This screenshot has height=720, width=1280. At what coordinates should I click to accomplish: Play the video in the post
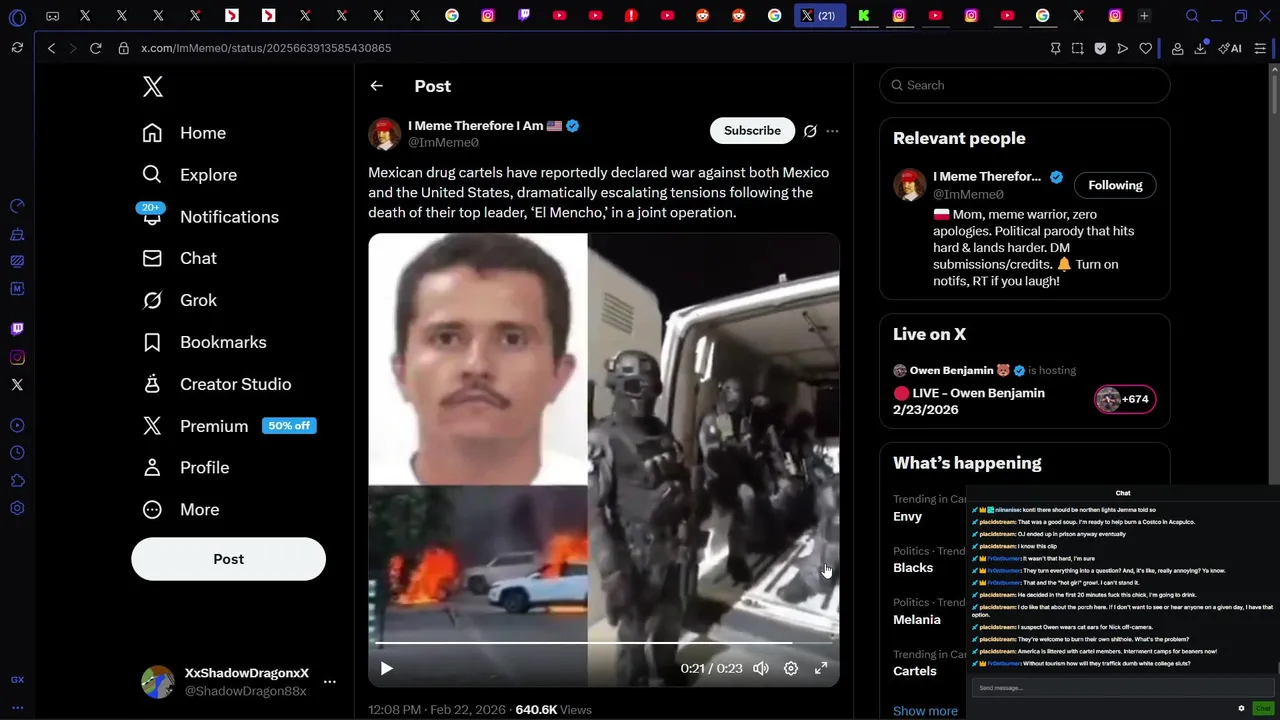pyautogui.click(x=387, y=668)
